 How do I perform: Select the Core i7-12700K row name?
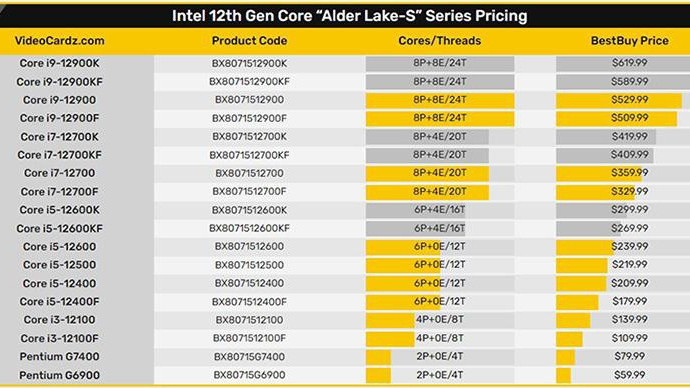coord(59,137)
